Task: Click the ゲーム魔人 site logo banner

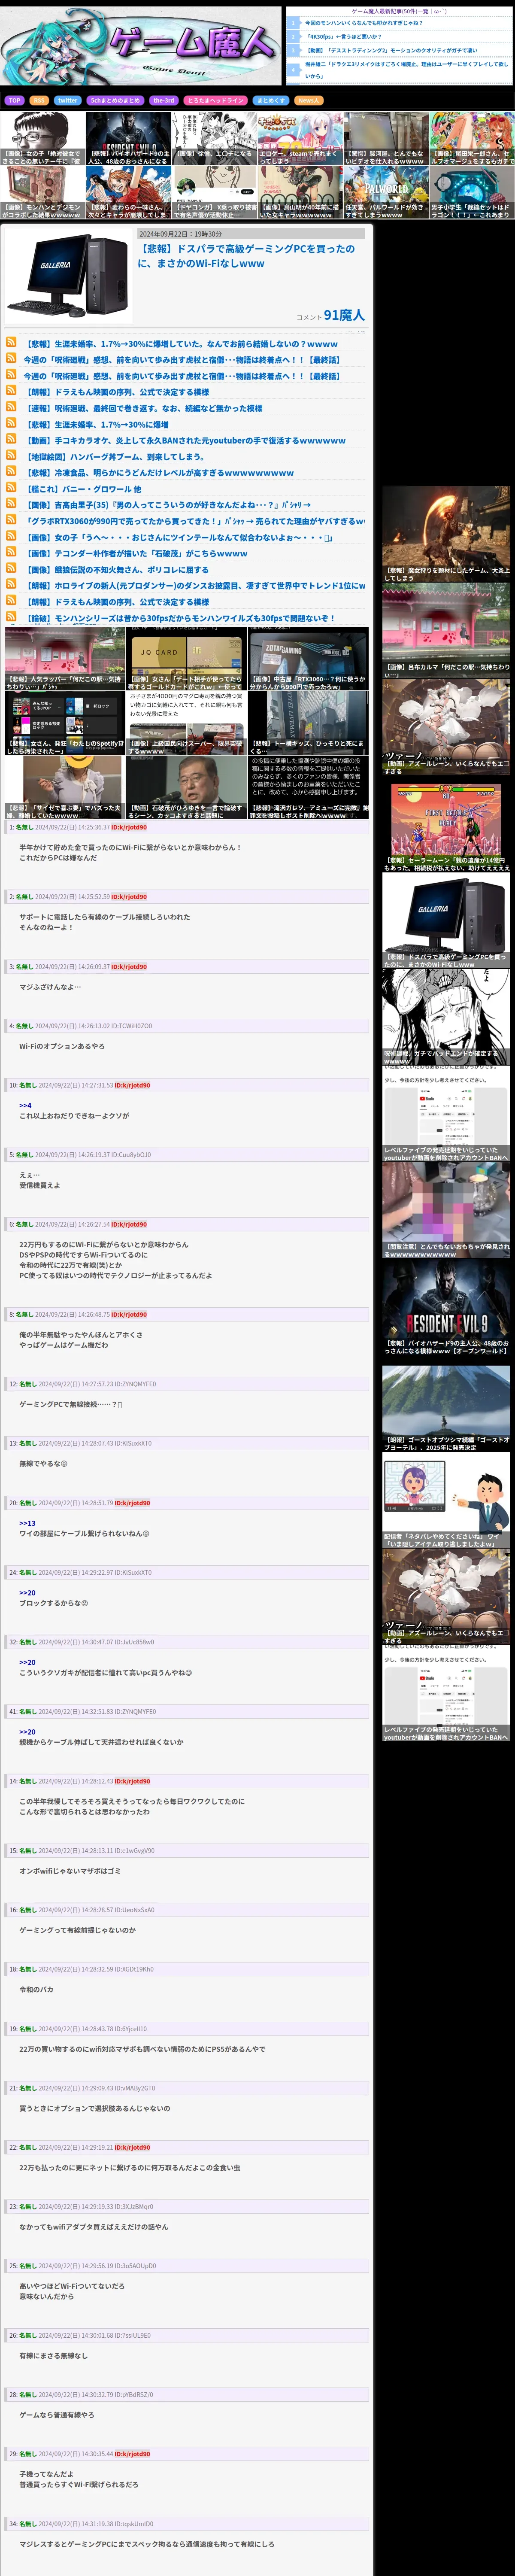Action: coord(141,46)
